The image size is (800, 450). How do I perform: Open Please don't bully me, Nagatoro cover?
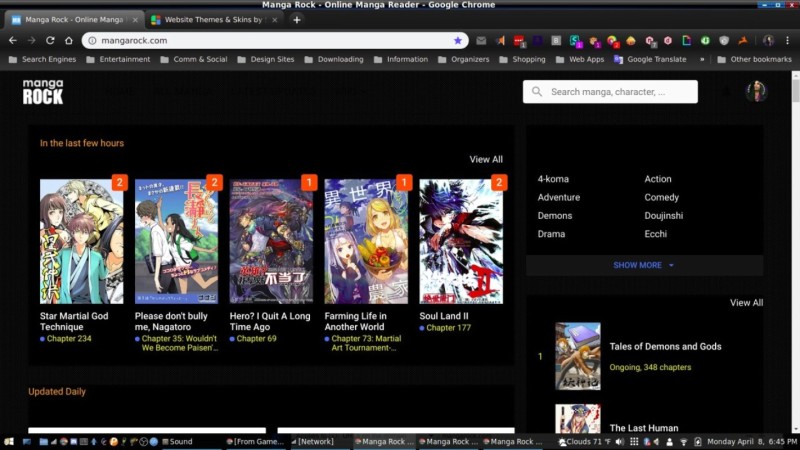click(177, 241)
